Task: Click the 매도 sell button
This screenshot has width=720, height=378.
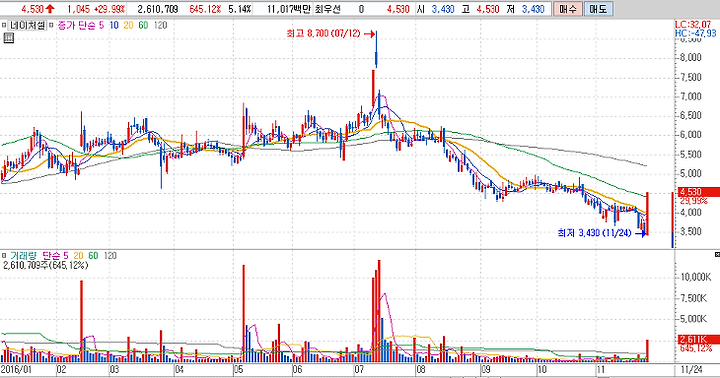Action: (598, 9)
